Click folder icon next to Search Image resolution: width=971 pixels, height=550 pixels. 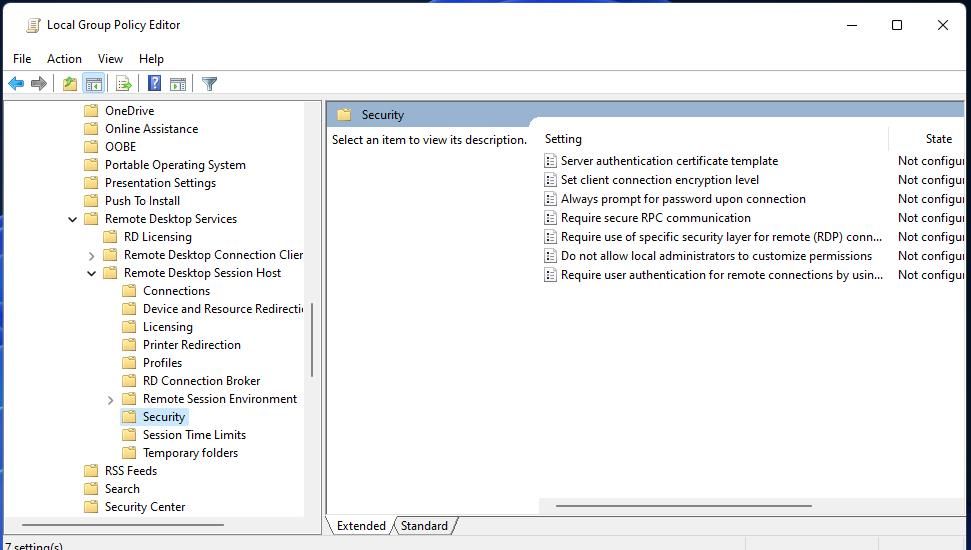pyautogui.click(x=91, y=489)
